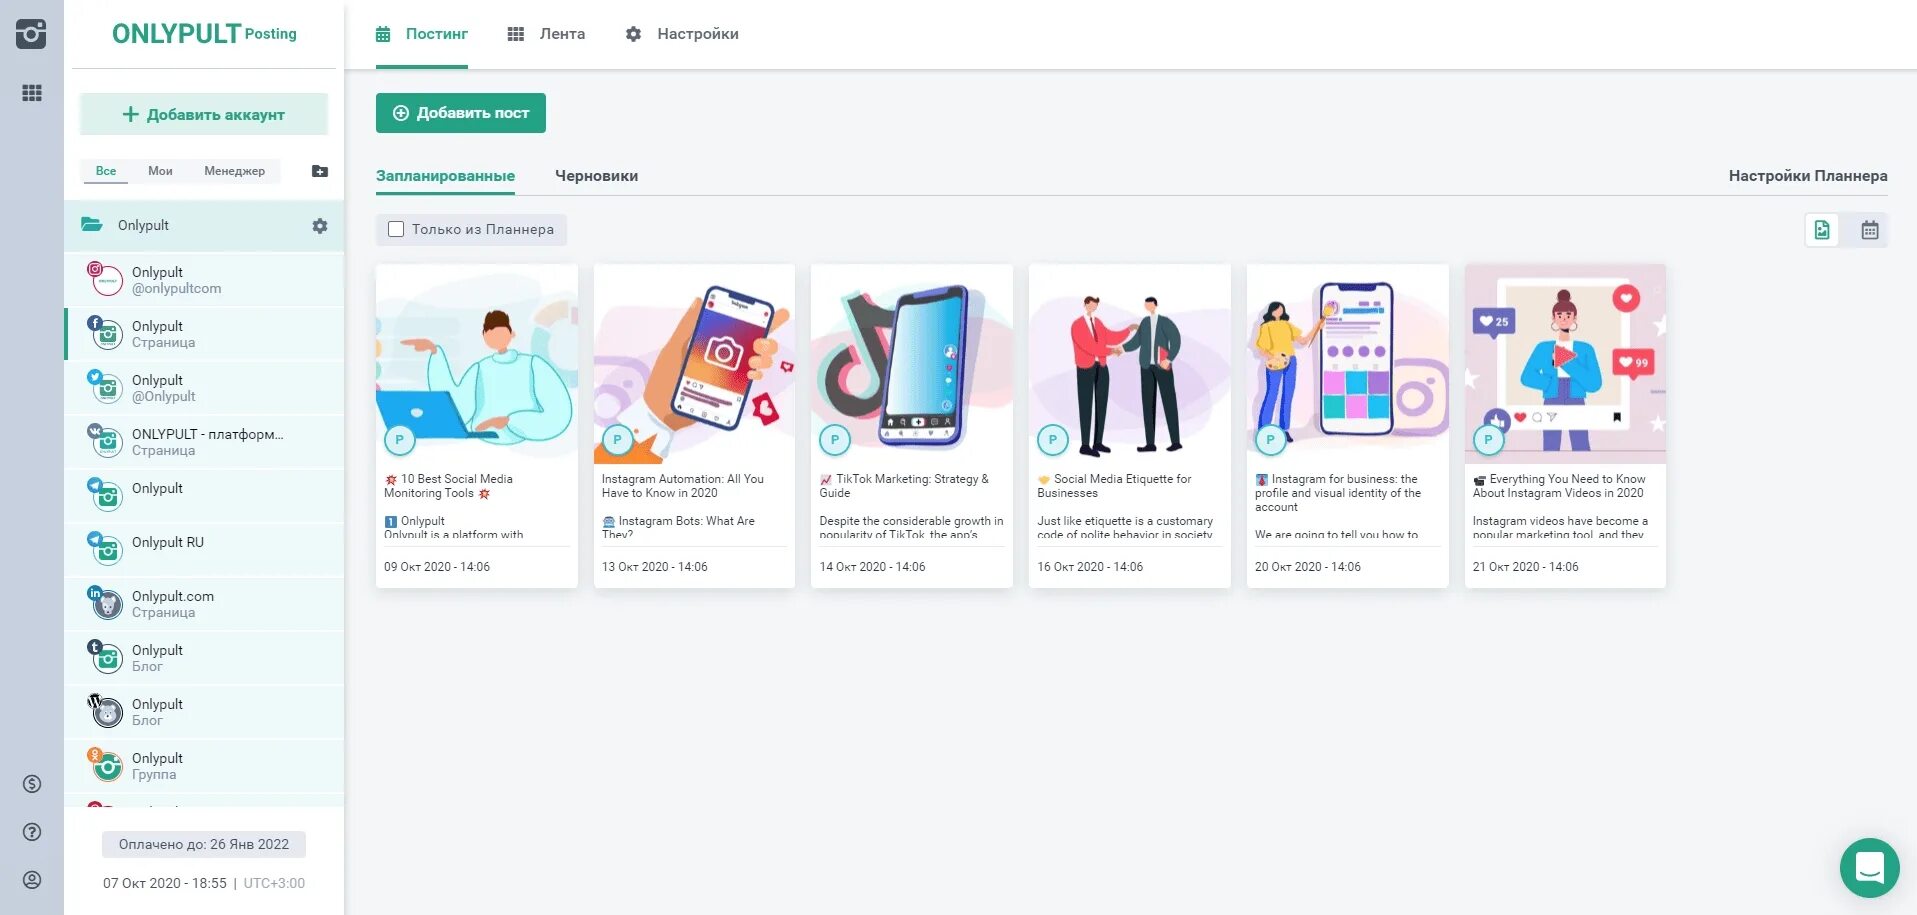Click the date 20 Окт 2020 - 14:06
The image size is (1917, 915).
[1308, 567]
